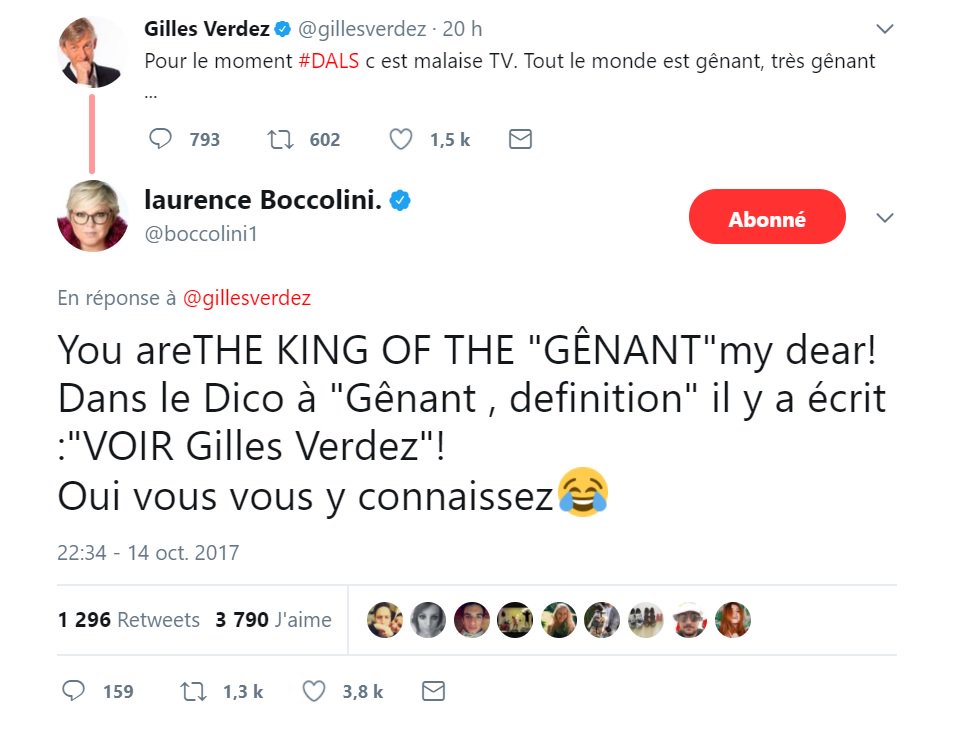Screen dimensions: 953x743
Task: Like the Gilles Verdez tweet
Action: tap(401, 139)
